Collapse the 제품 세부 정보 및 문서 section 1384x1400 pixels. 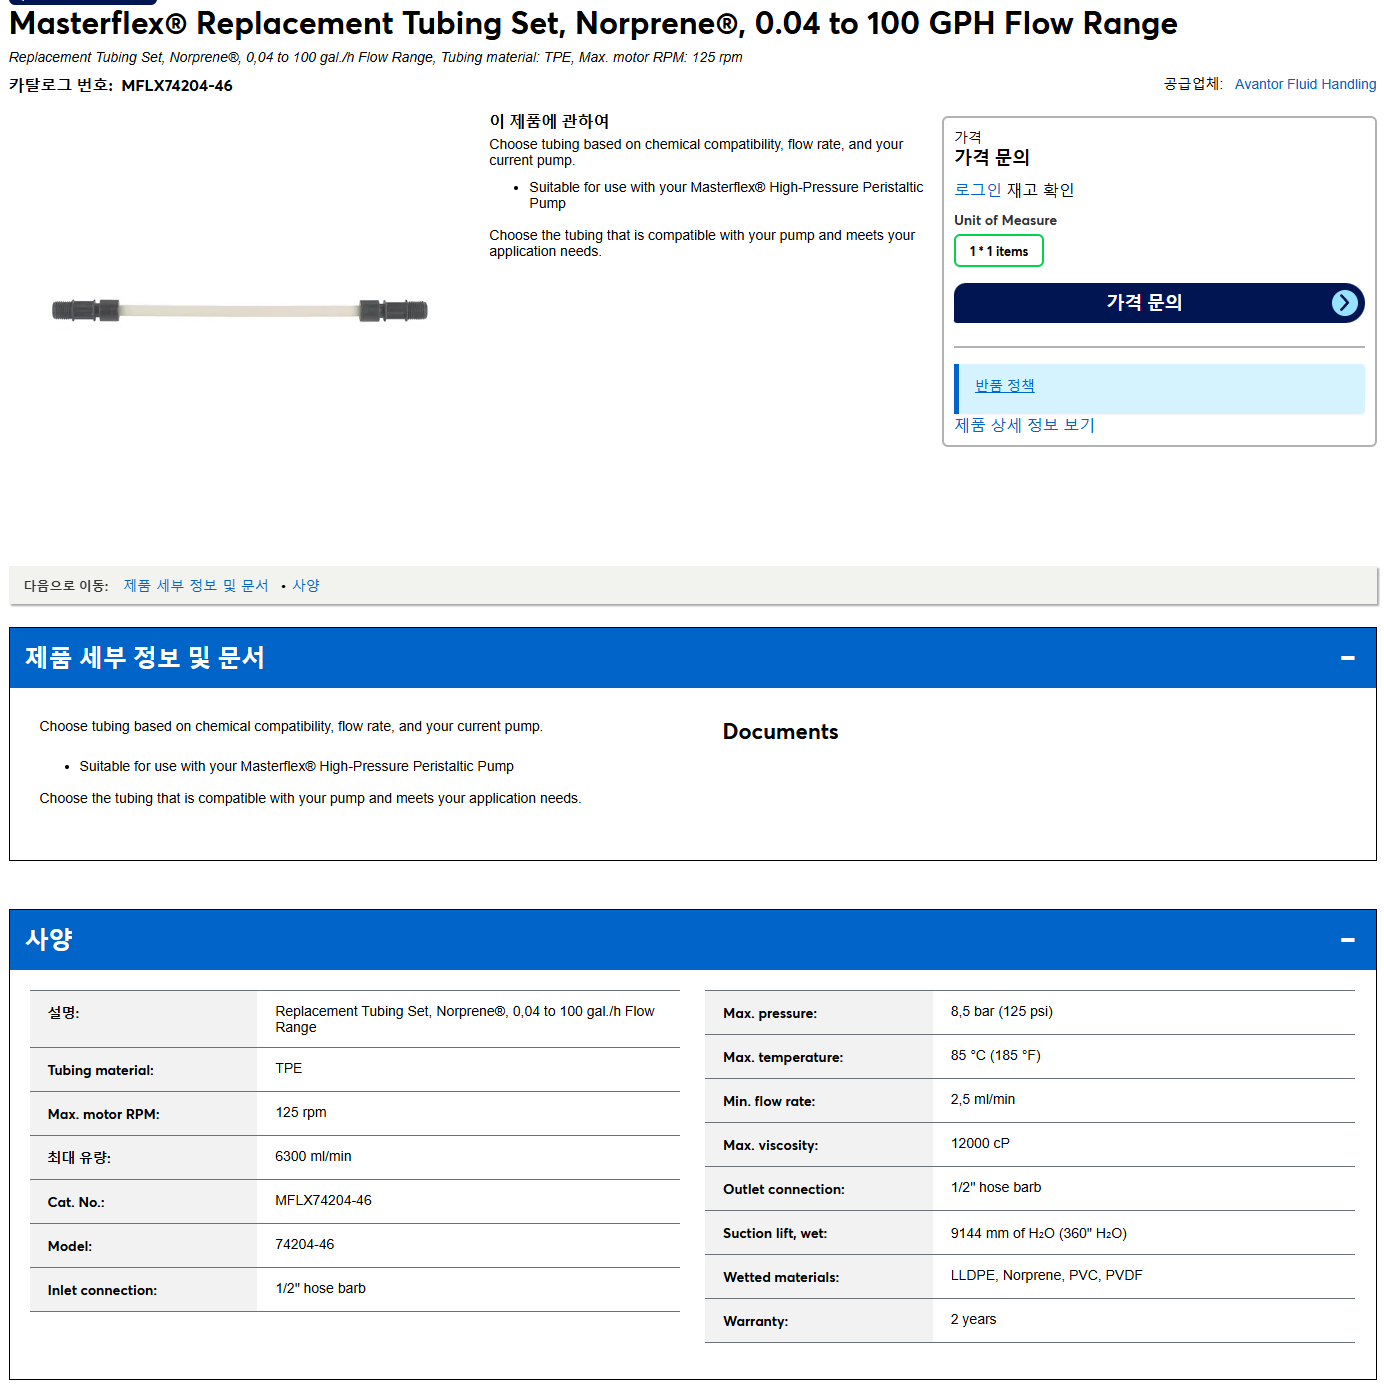1347,658
